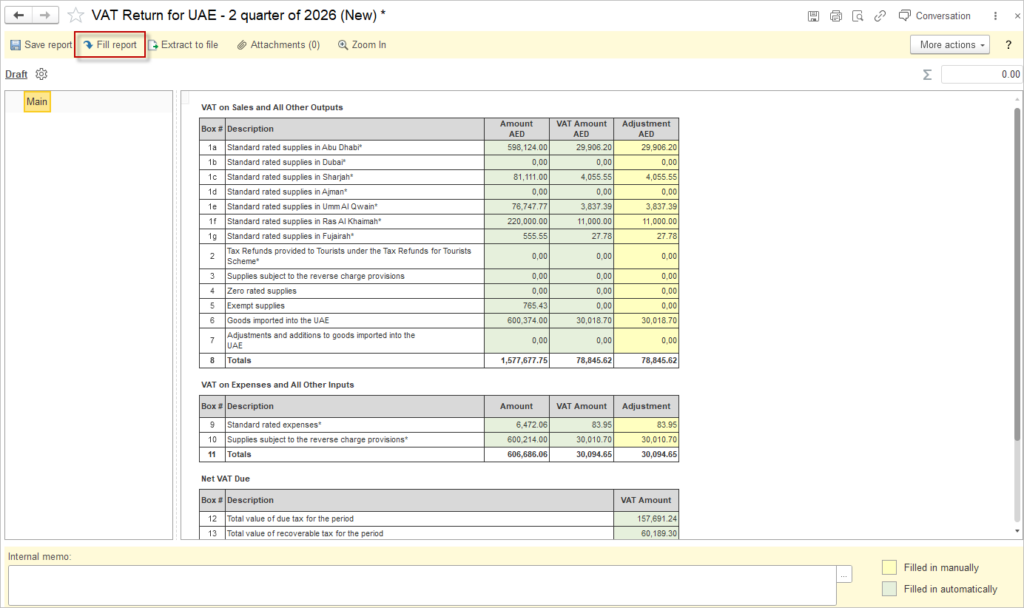Viewport: 1024px width, 608px height.
Task: Open settings gear next to Draft
Action: point(41,74)
